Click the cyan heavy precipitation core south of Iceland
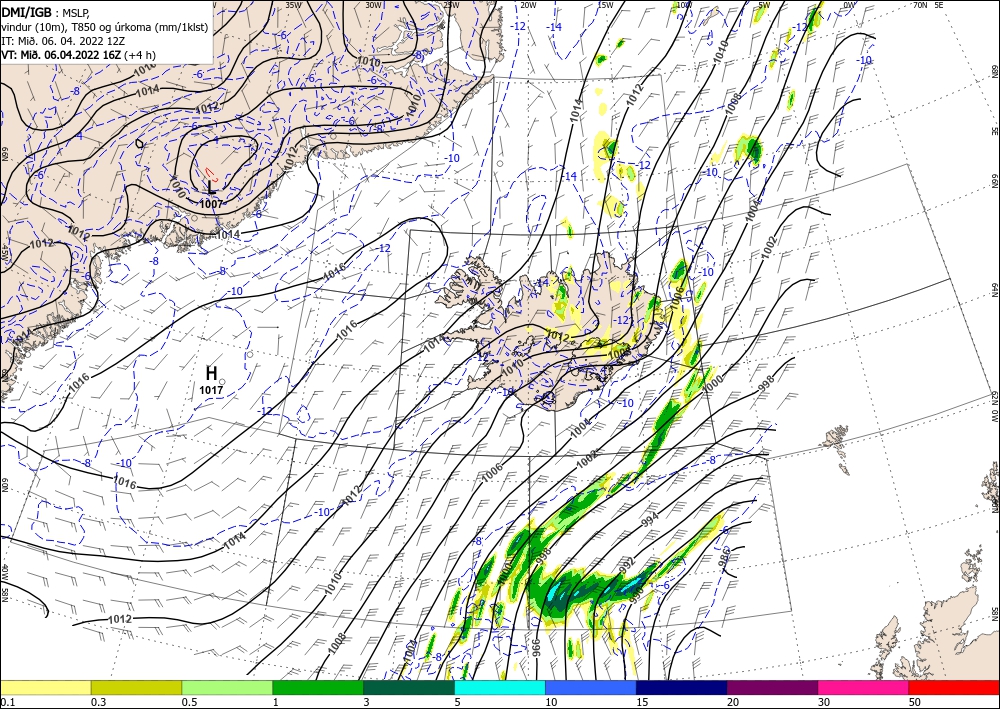 tap(556, 590)
